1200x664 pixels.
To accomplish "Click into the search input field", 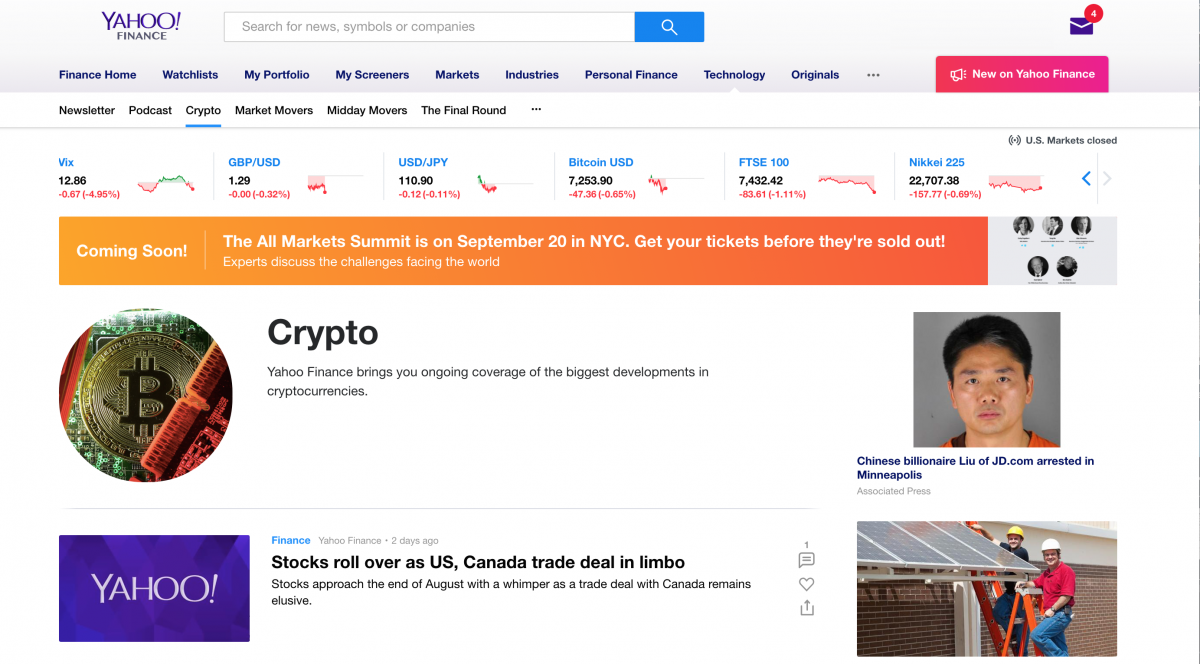I will tap(429, 27).
